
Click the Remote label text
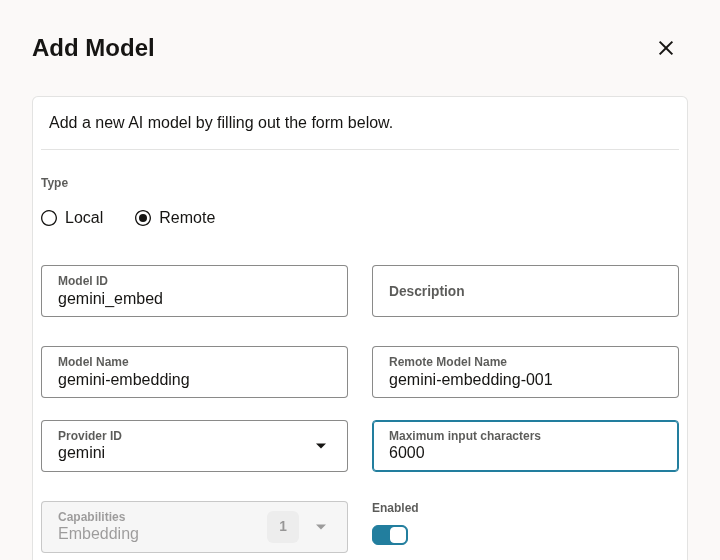(x=187, y=218)
